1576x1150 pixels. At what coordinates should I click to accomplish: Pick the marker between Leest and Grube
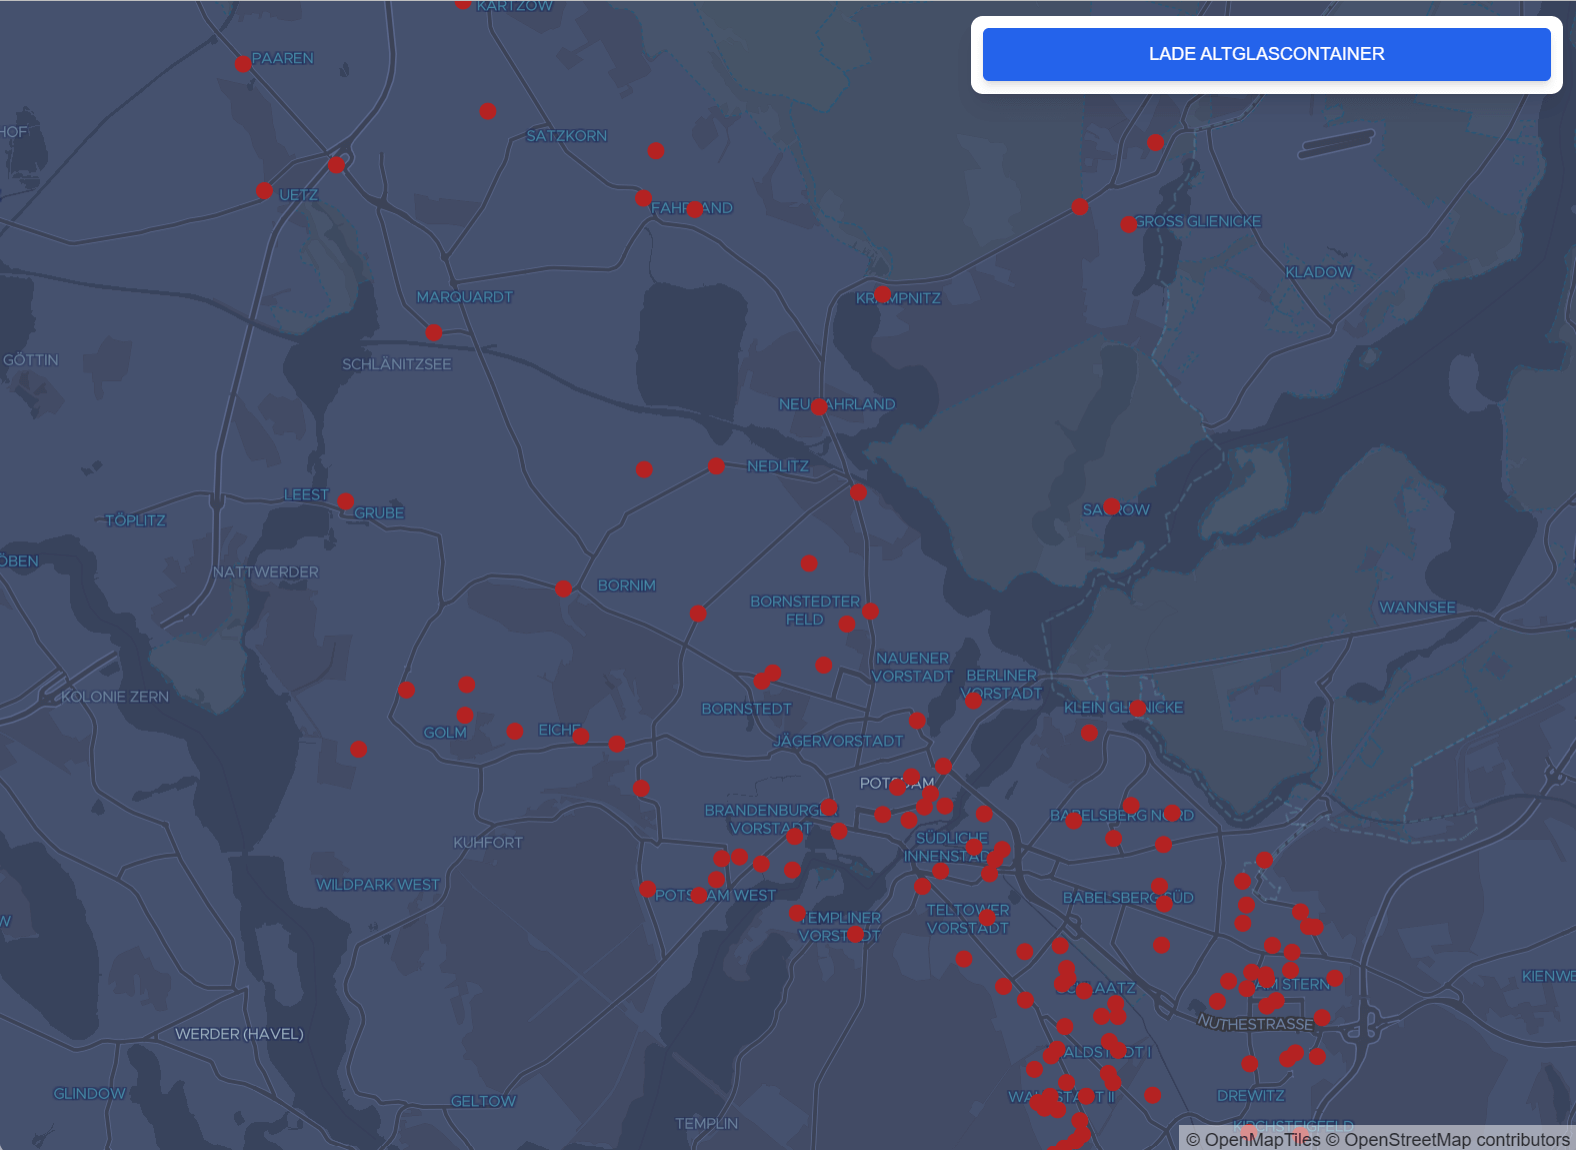(345, 501)
